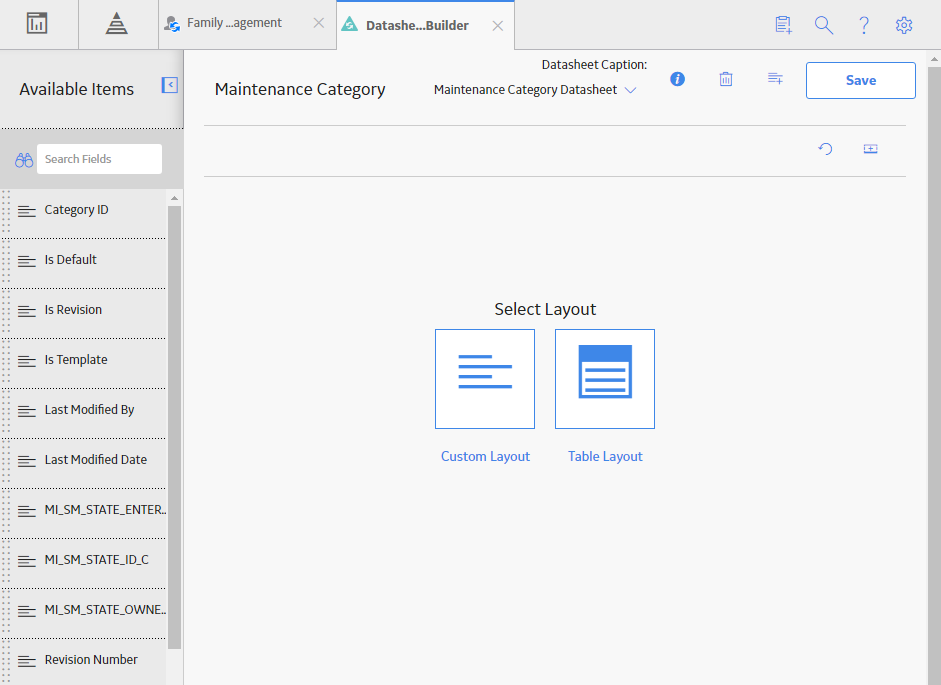The image size is (941, 685).
Task: Click the delete datasheet trash icon
Action: (726, 79)
